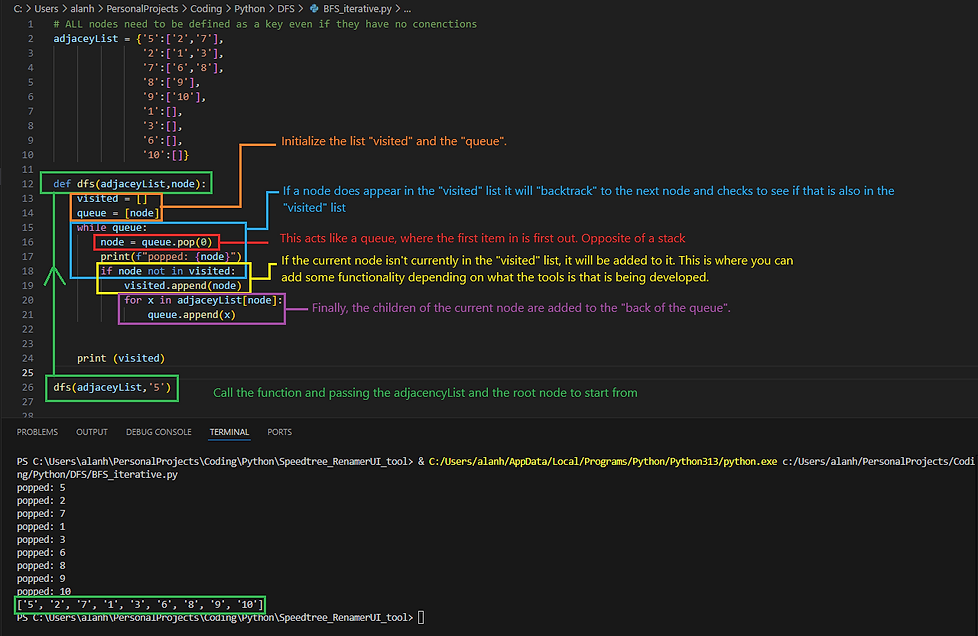Image resolution: width=978 pixels, height=636 pixels.
Task: Click the visited.append(node) line
Action: [183, 286]
